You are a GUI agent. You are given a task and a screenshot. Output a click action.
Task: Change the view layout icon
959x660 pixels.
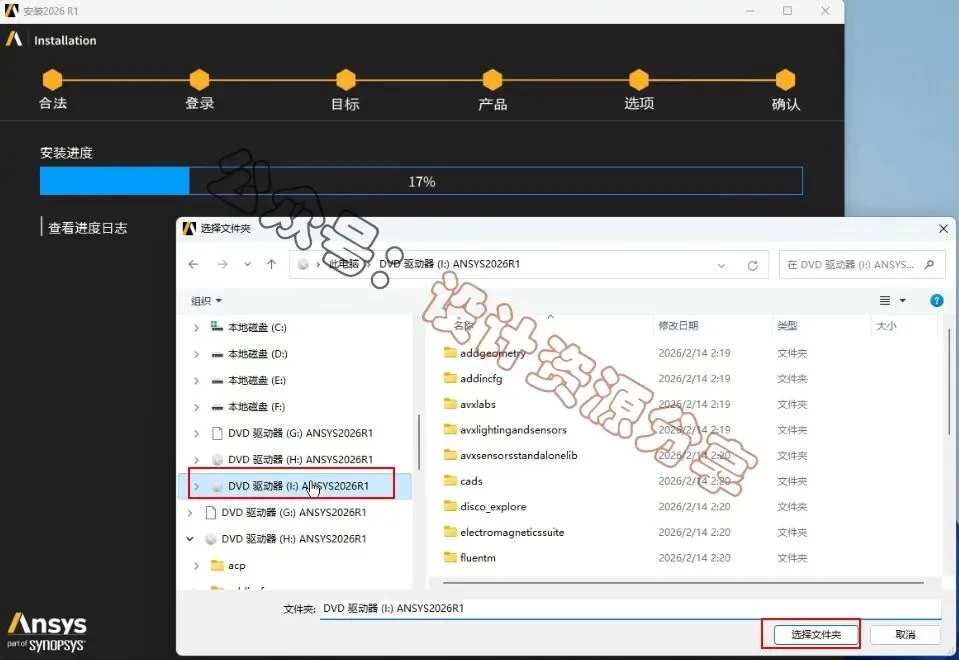click(884, 300)
